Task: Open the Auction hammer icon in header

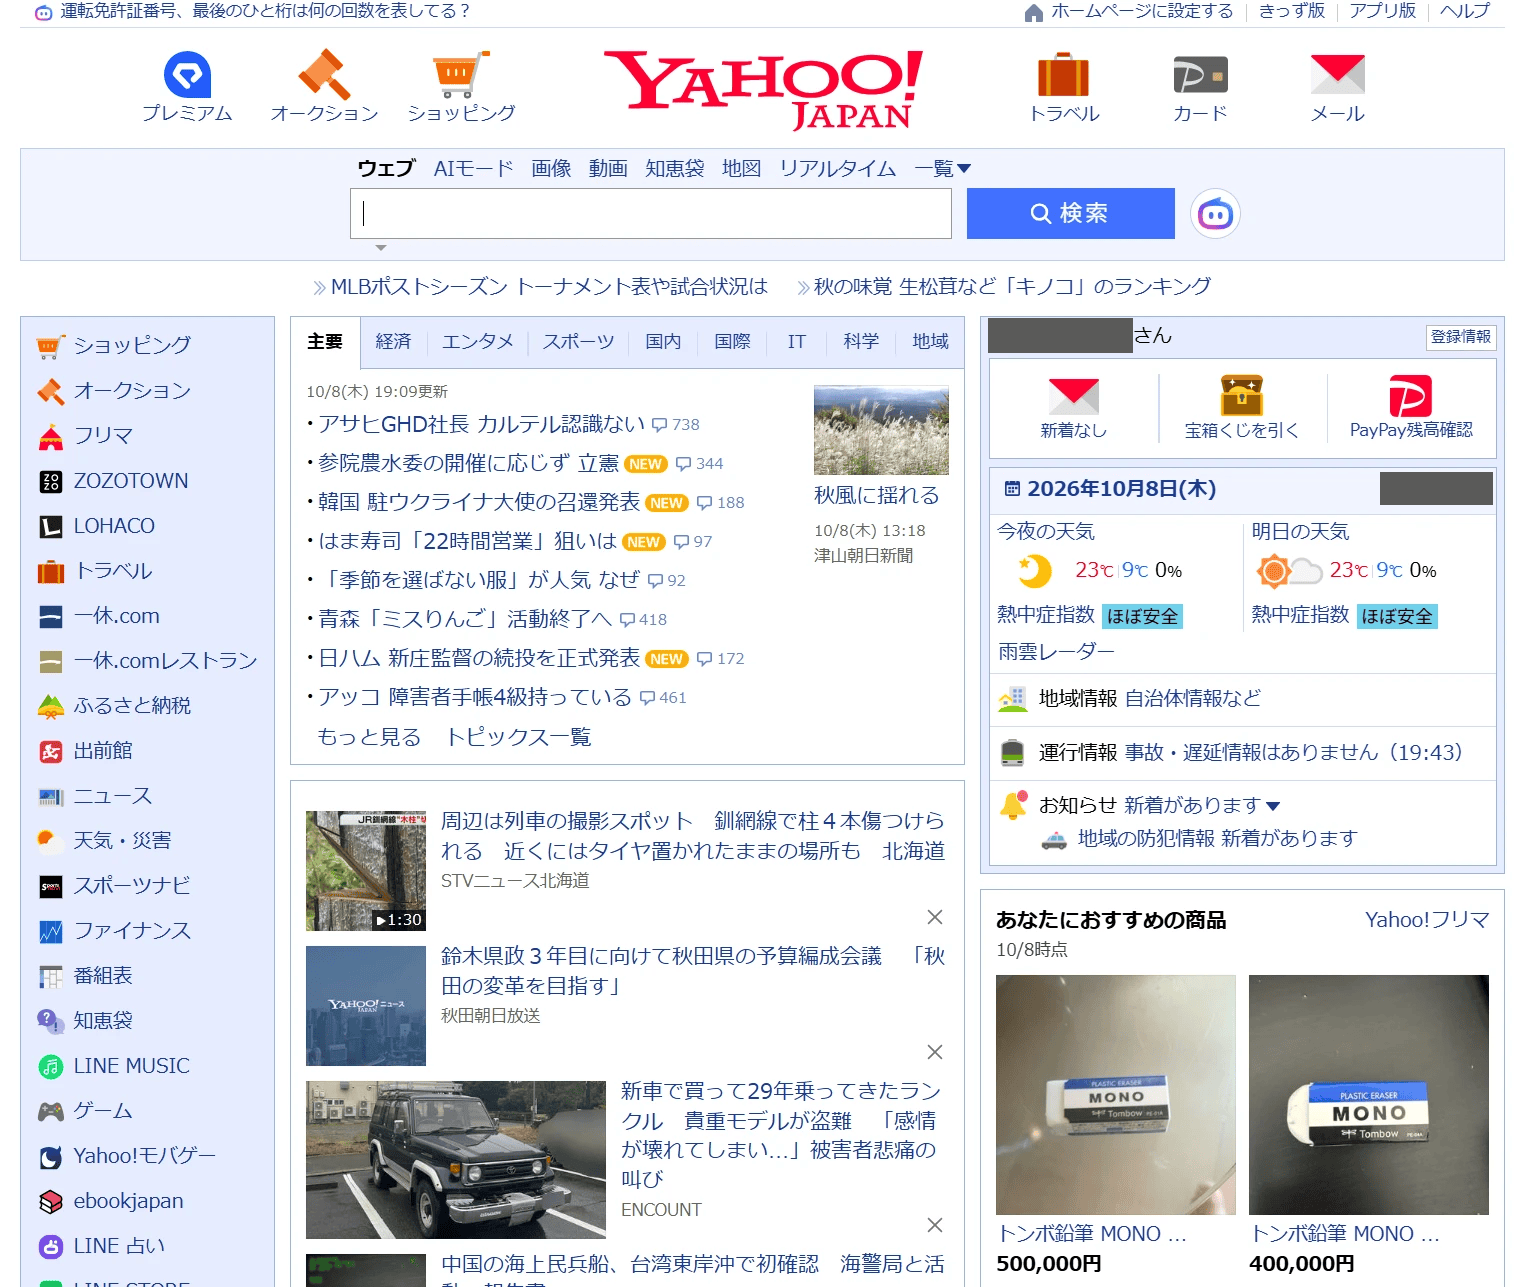Action: pos(324,75)
